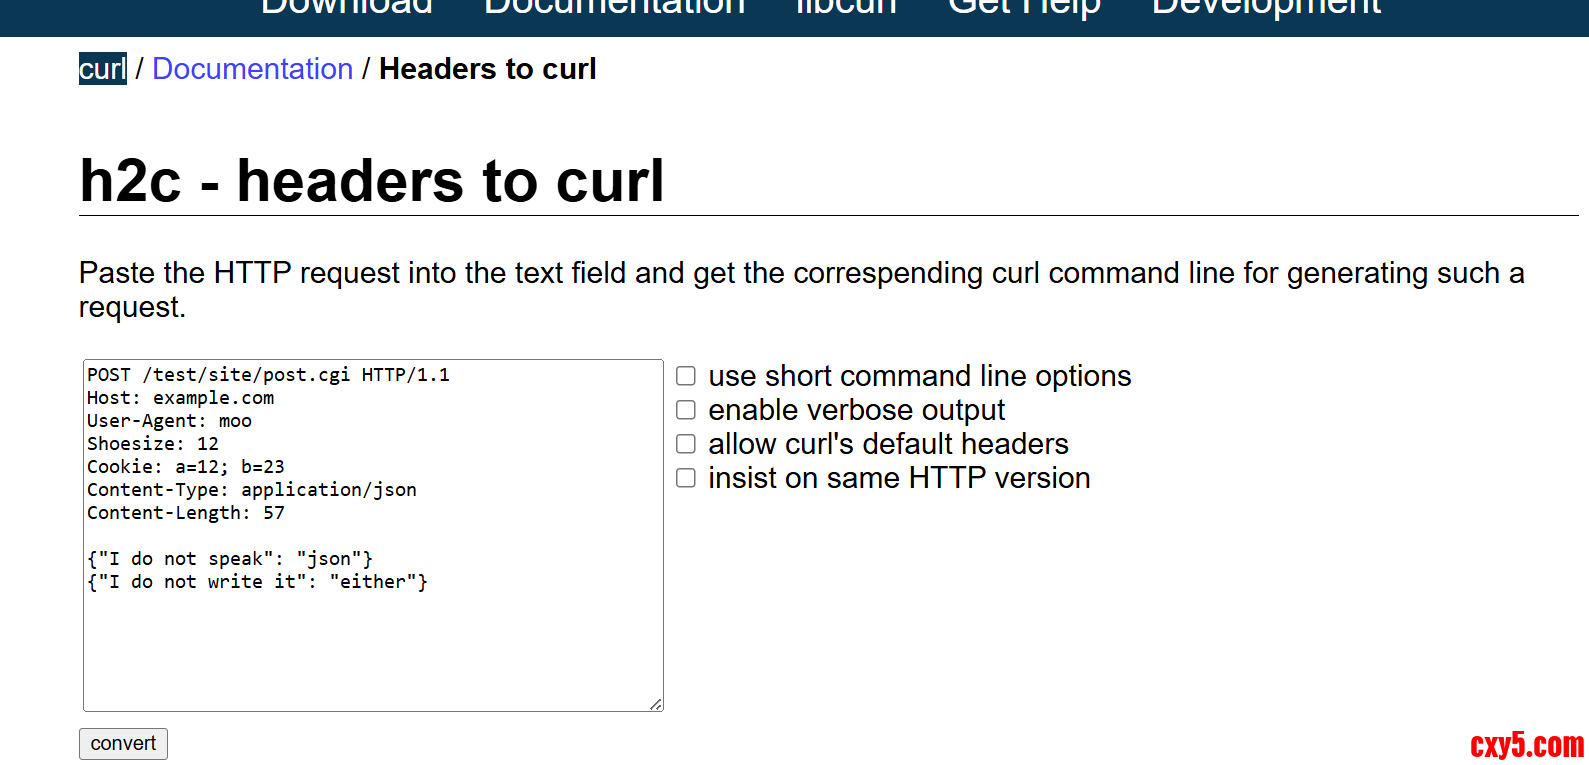The image size is (1589, 765).
Task: Click the text area resize handle
Action: click(x=656, y=705)
